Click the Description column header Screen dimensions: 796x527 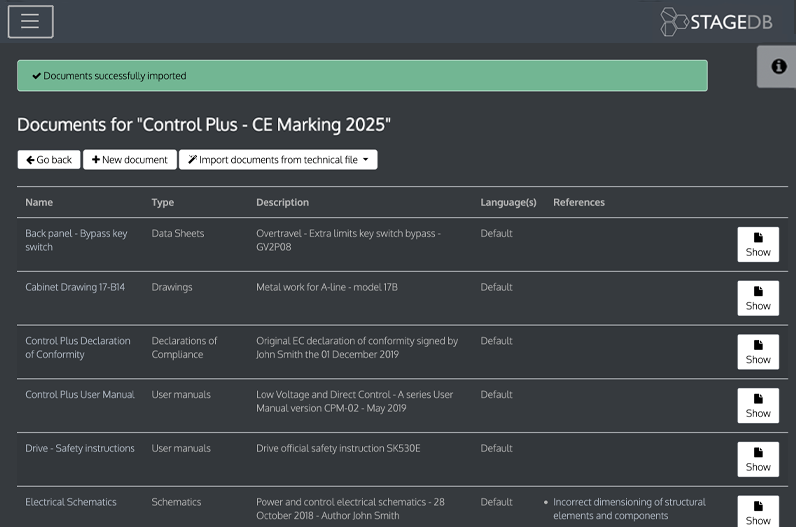coord(282,202)
